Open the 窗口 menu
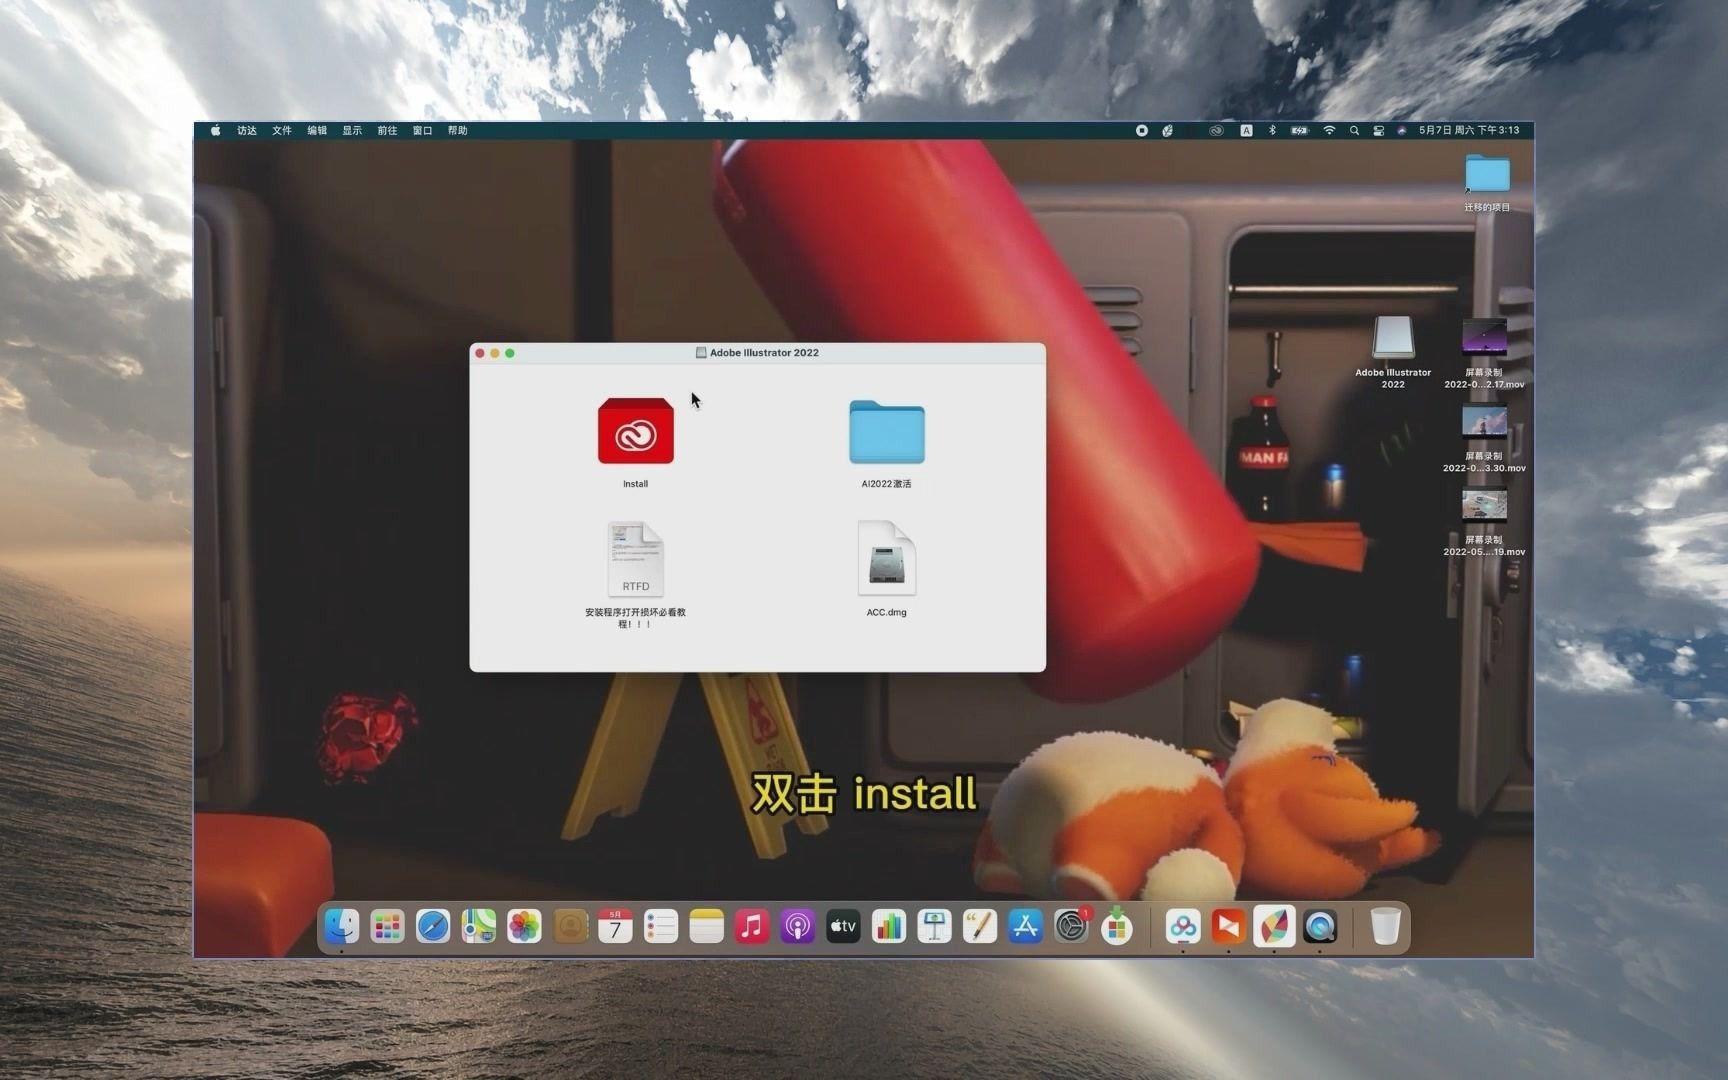The image size is (1728, 1080). [422, 130]
